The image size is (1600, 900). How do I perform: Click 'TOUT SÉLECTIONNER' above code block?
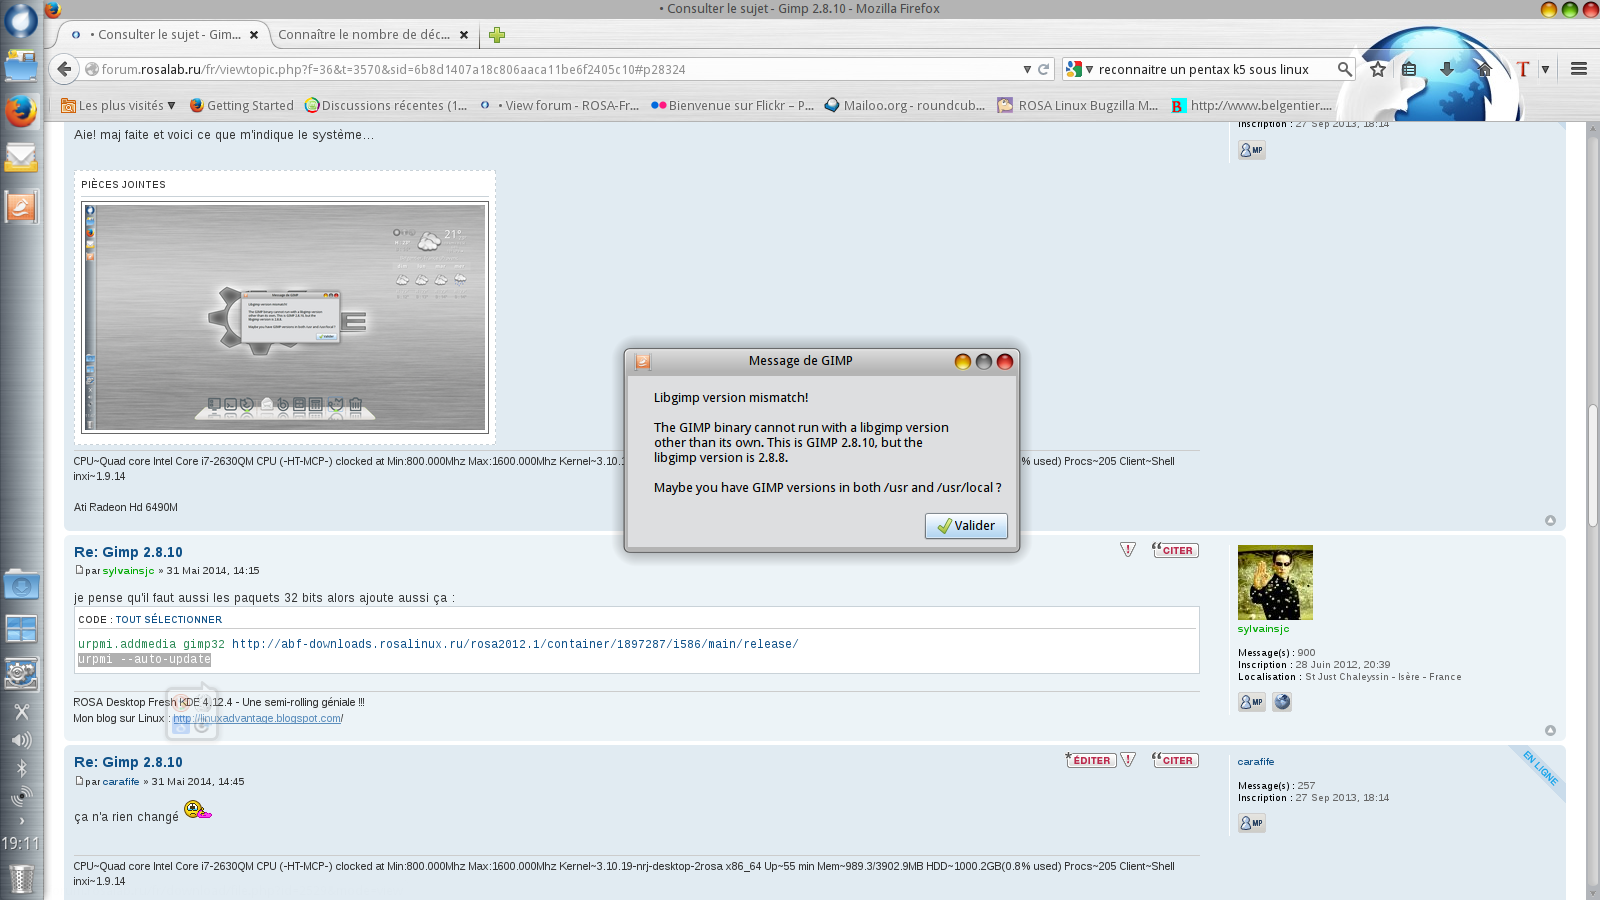click(169, 620)
